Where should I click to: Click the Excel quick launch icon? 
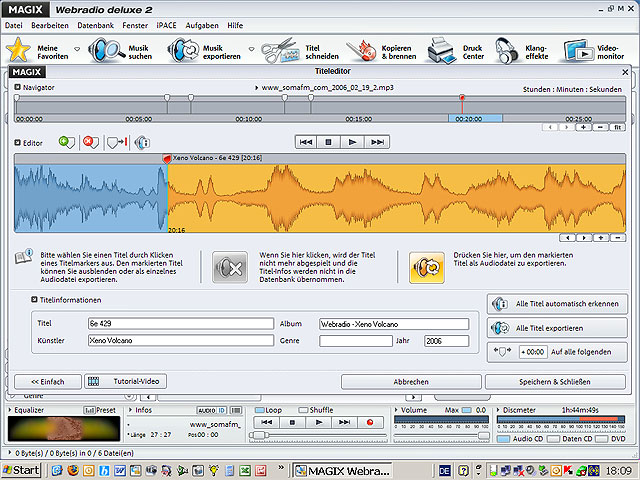(245, 471)
